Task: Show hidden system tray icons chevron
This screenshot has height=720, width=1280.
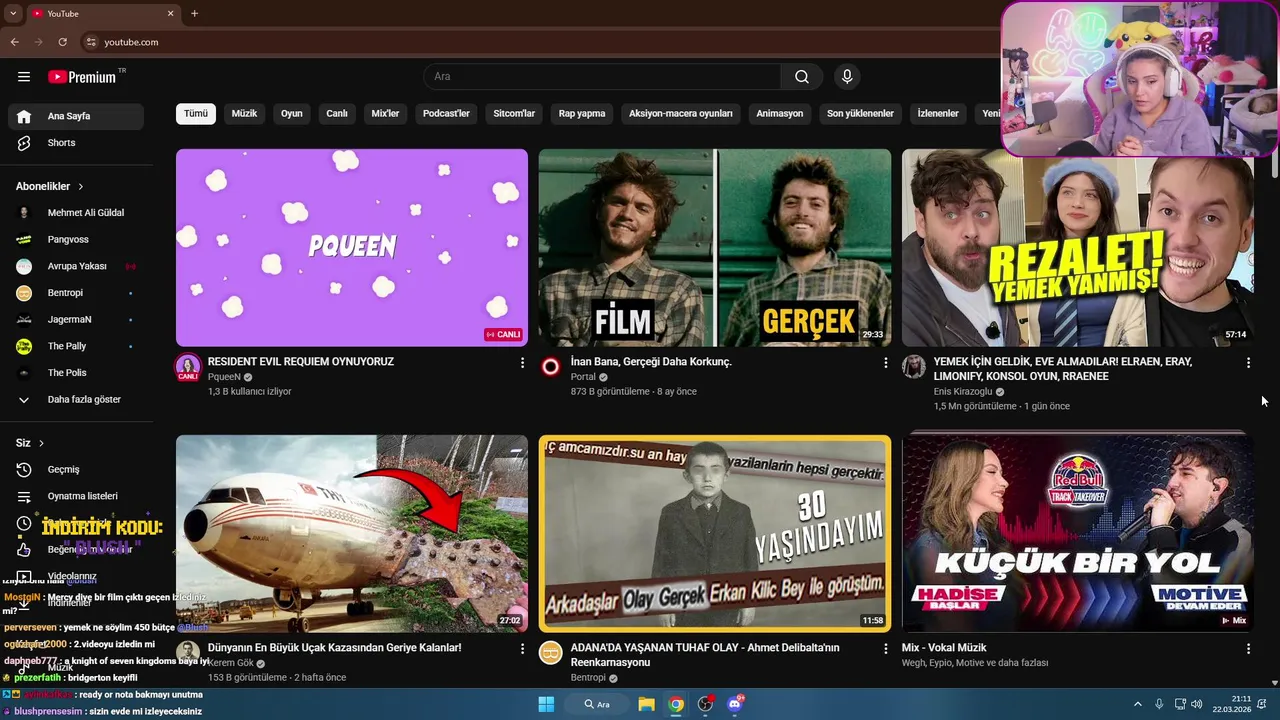Action: point(1137,704)
